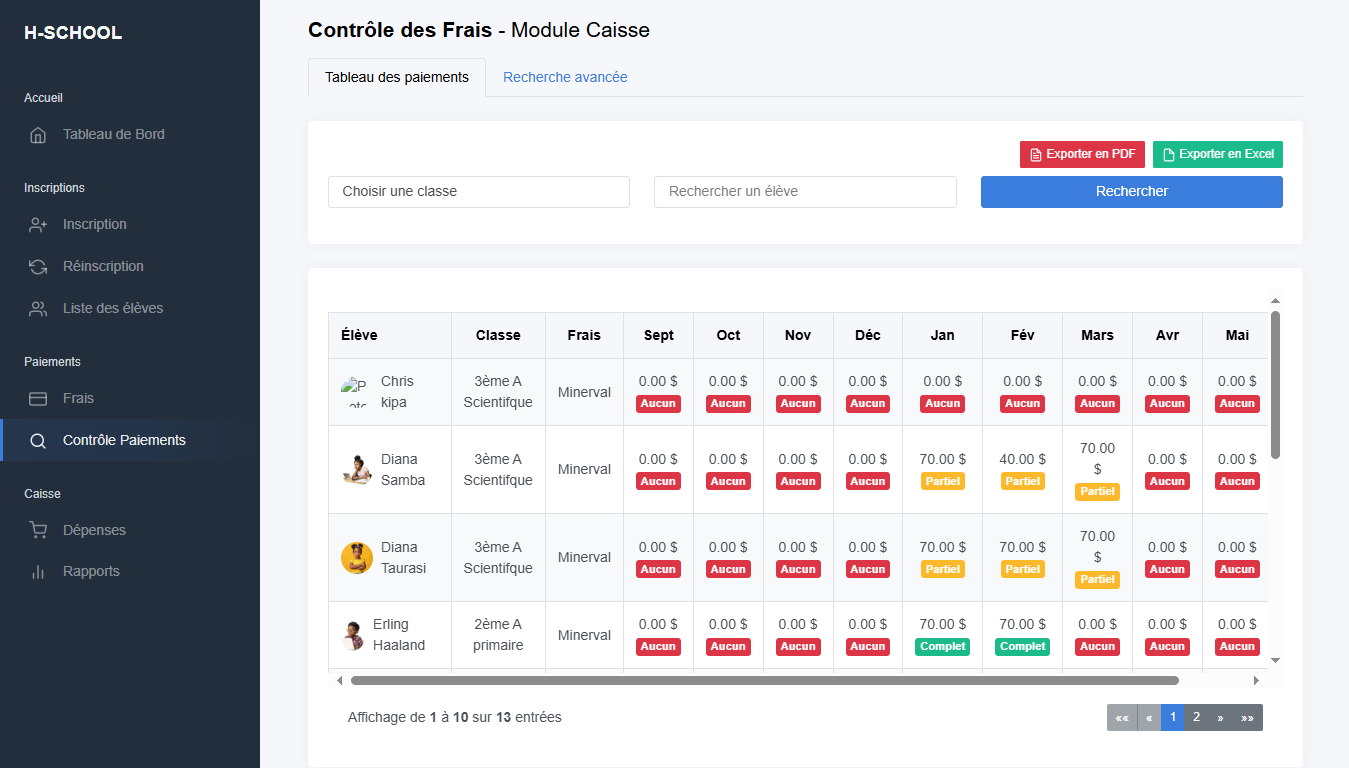Switch to Recherche avancée tab
The image size is (1349, 768).
click(565, 77)
